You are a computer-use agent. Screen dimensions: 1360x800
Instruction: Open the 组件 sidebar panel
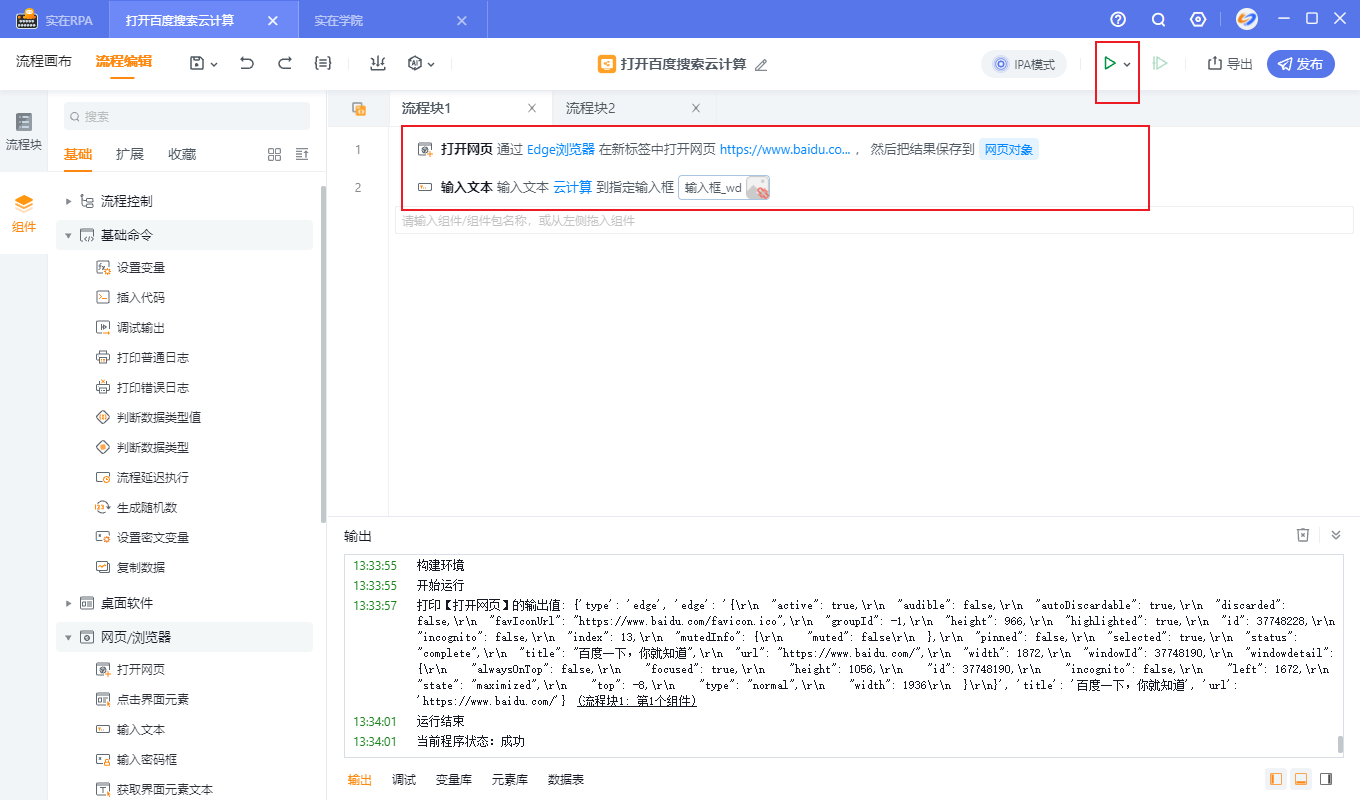pos(24,214)
